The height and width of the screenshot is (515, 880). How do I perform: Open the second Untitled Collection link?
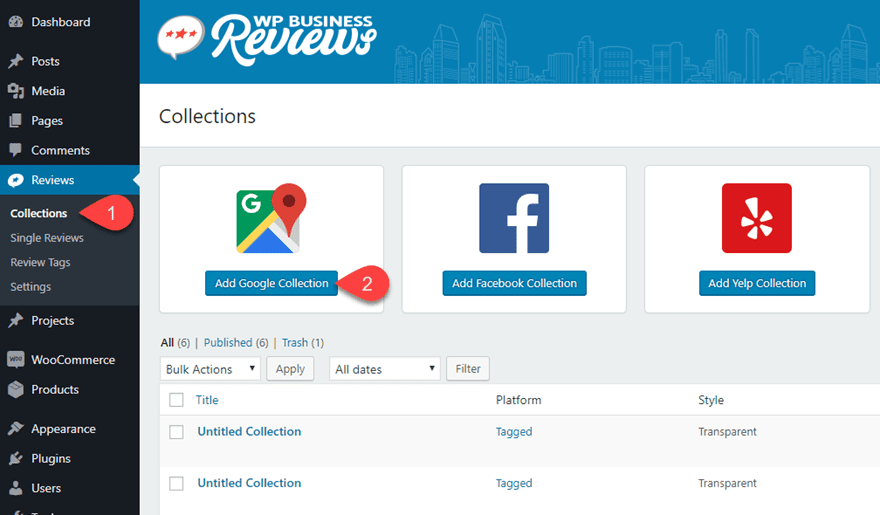pos(249,483)
